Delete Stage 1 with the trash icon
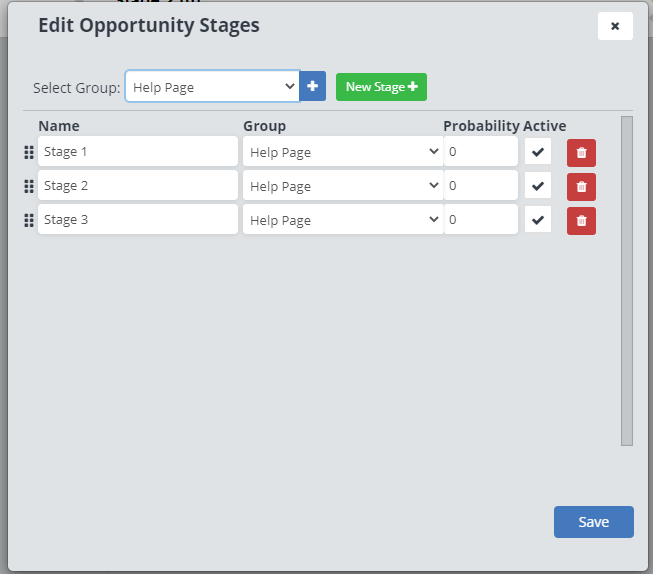This screenshot has width=653, height=574. (581, 153)
